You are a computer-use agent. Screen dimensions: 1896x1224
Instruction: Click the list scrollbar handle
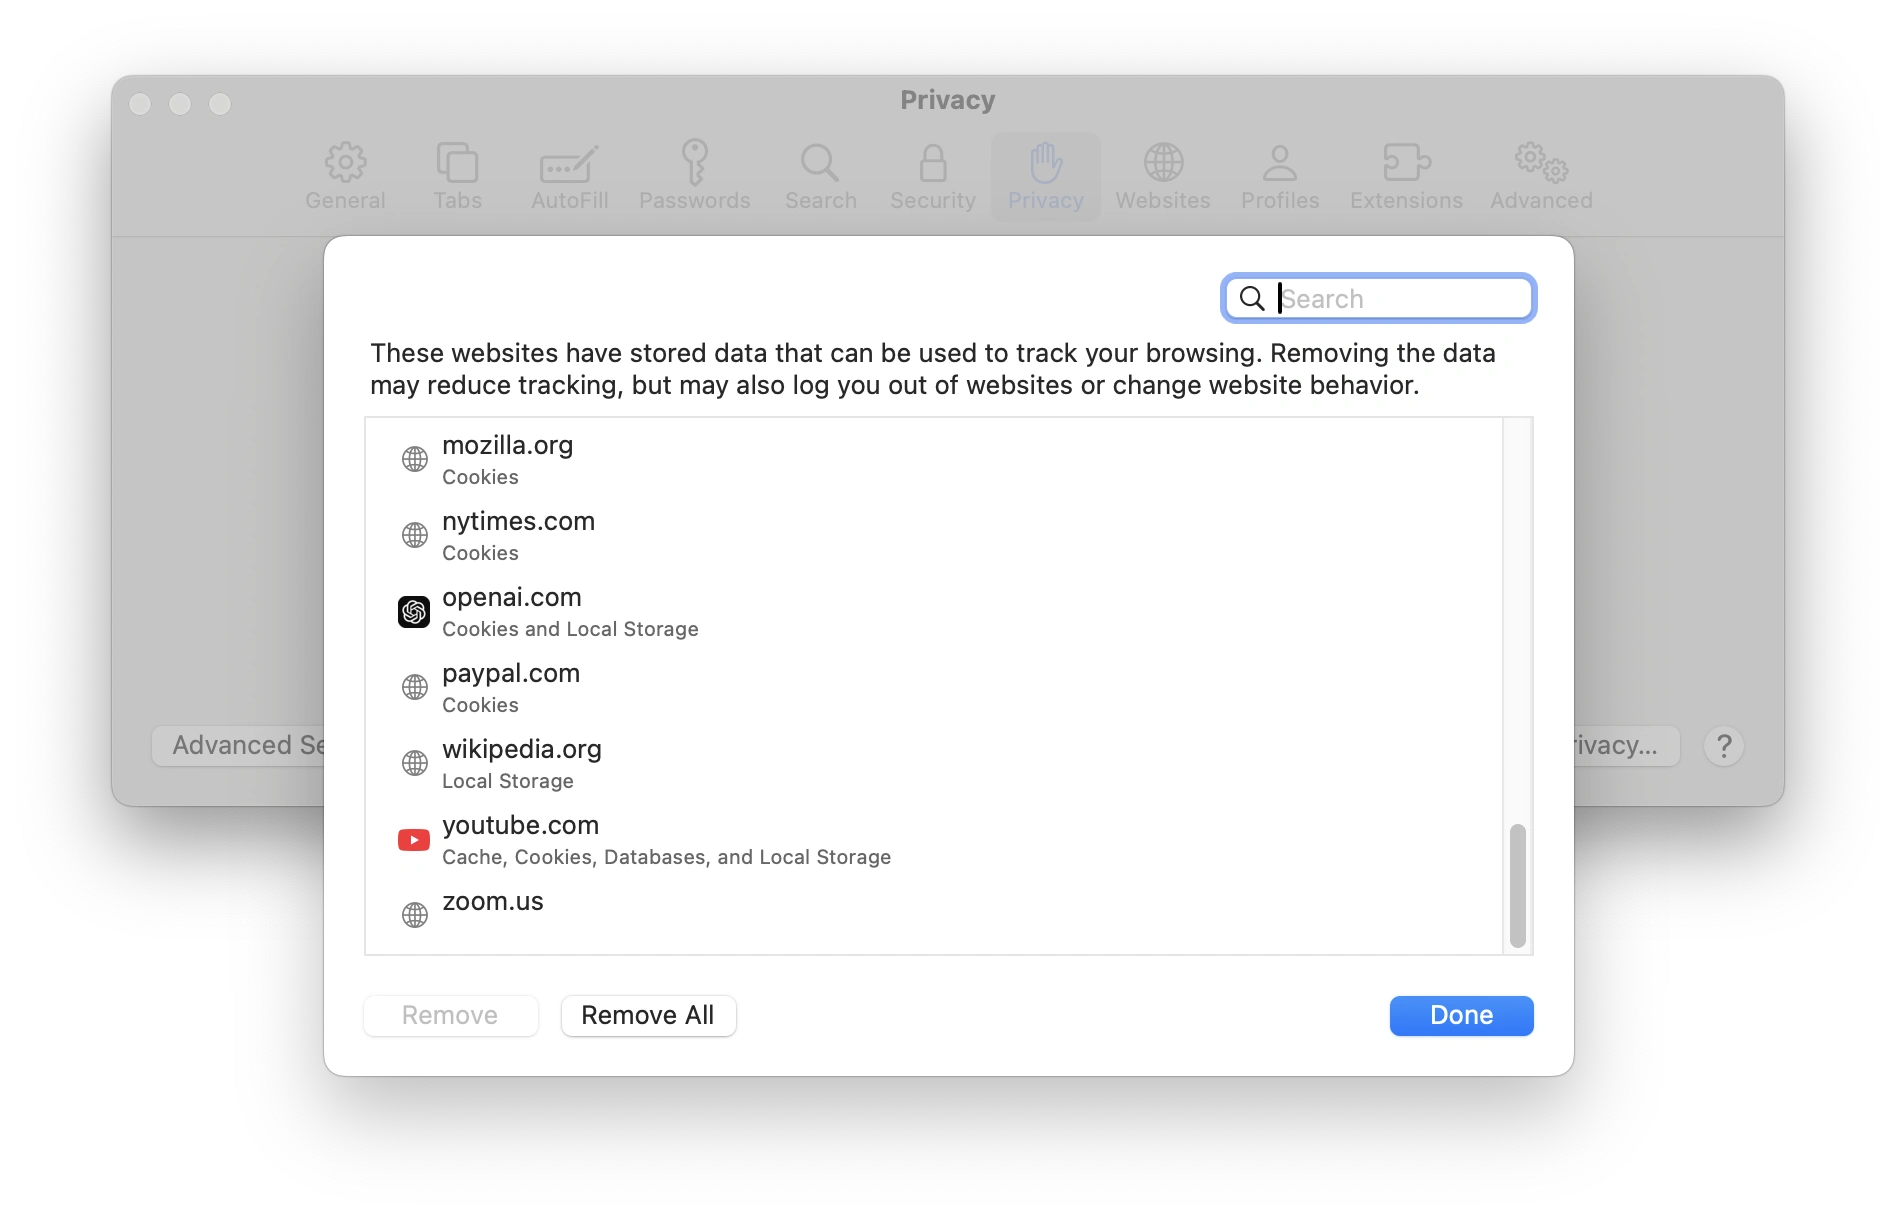point(1518,885)
